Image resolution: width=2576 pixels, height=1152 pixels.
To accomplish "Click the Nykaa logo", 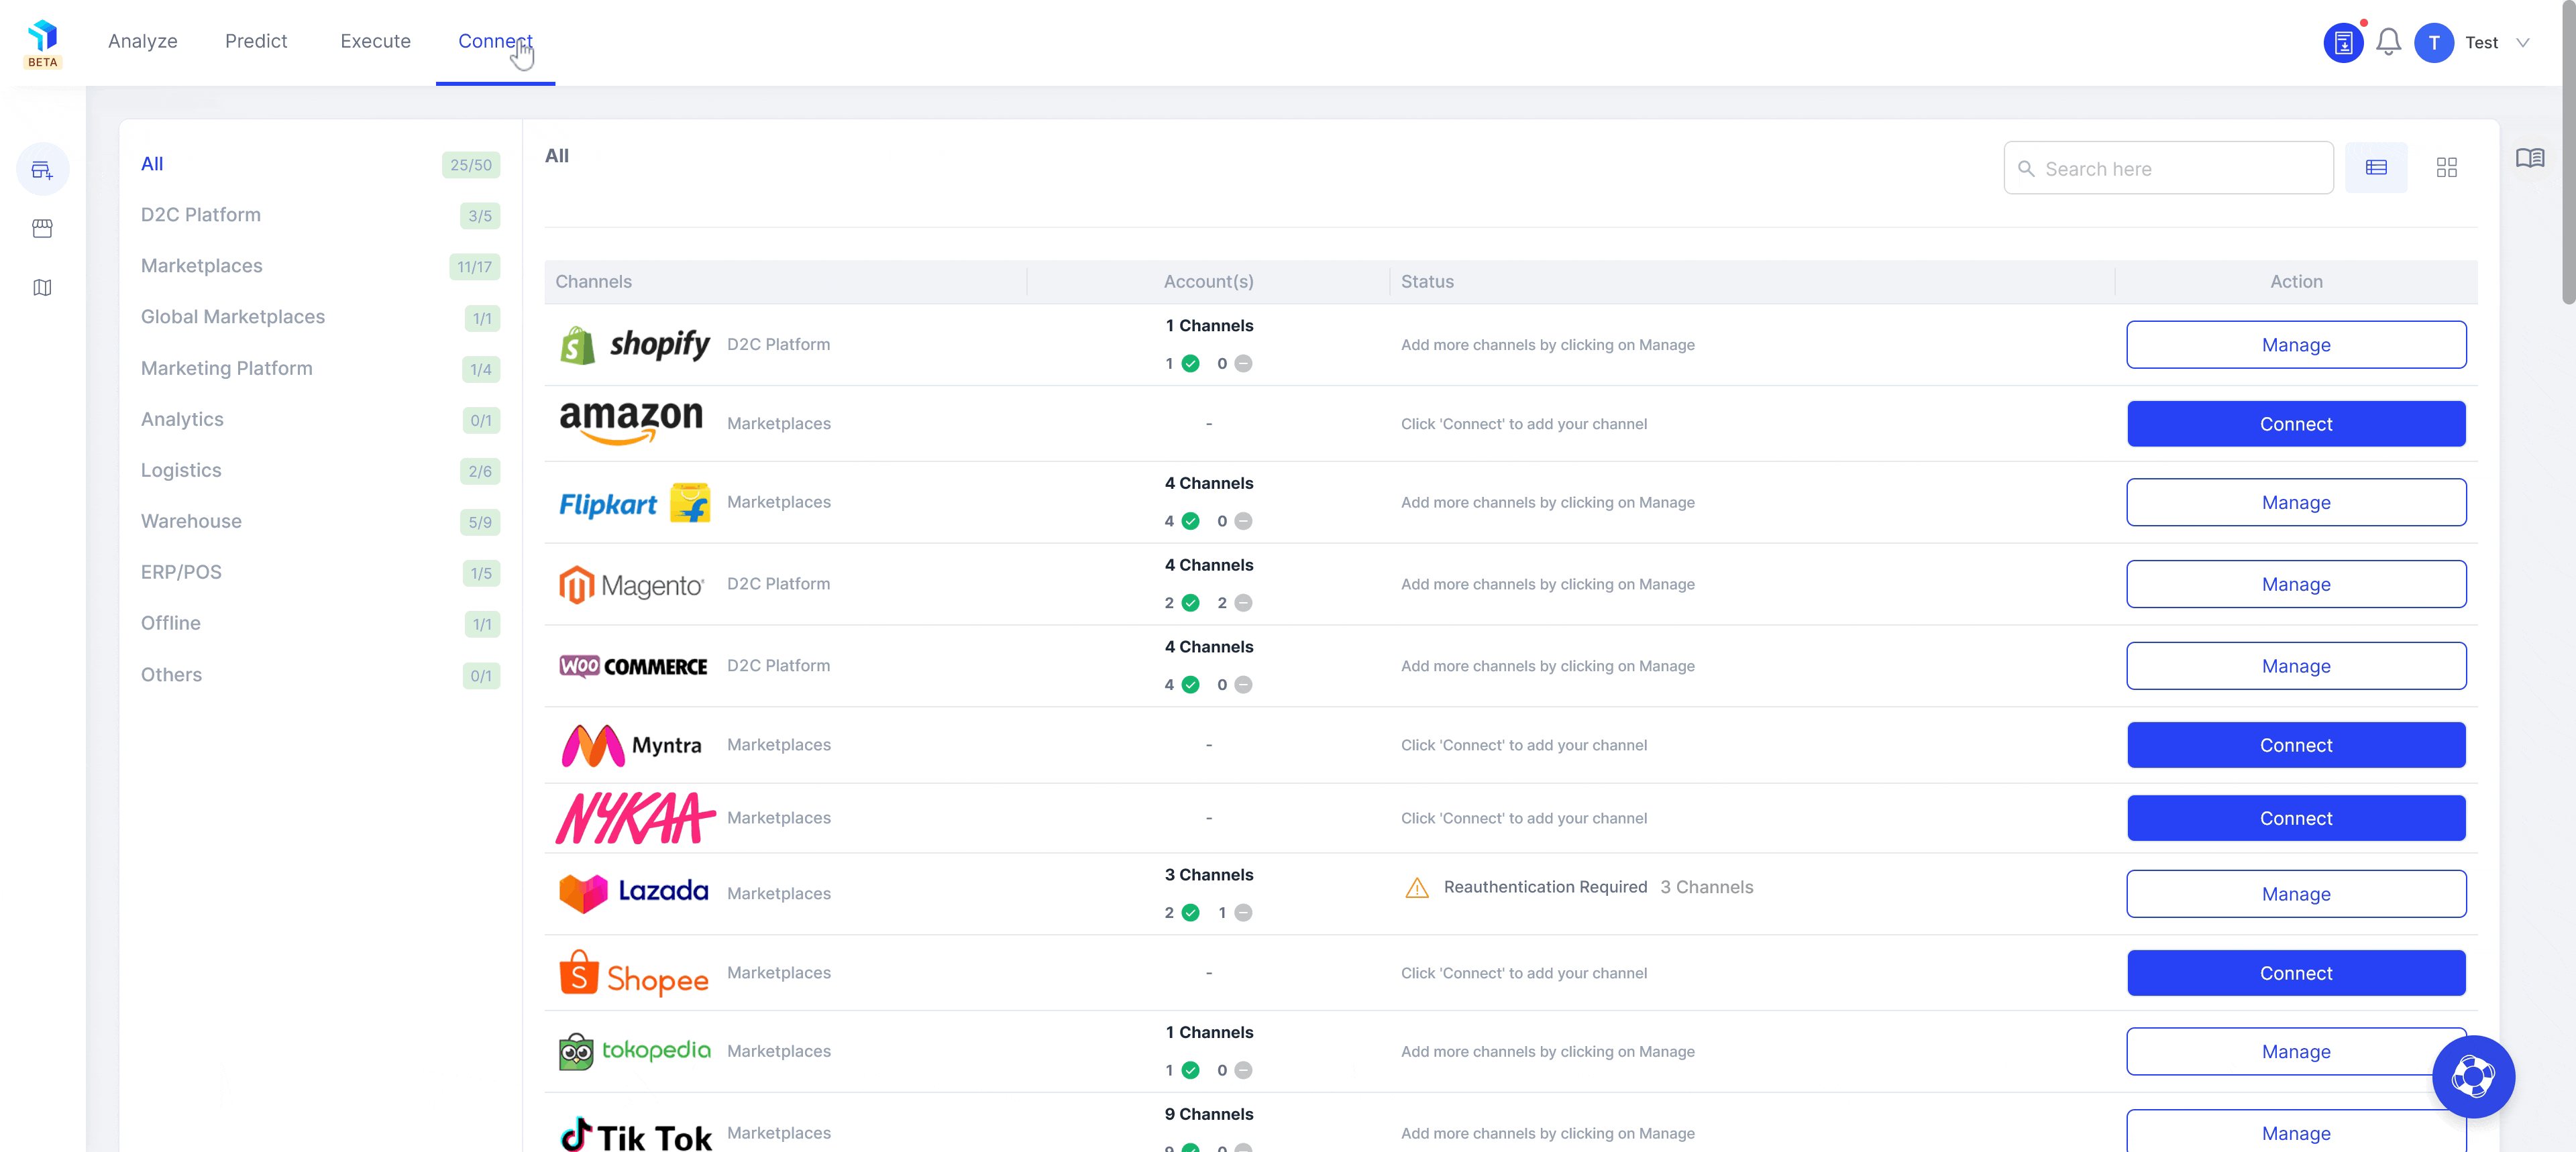I will pos(636,818).
